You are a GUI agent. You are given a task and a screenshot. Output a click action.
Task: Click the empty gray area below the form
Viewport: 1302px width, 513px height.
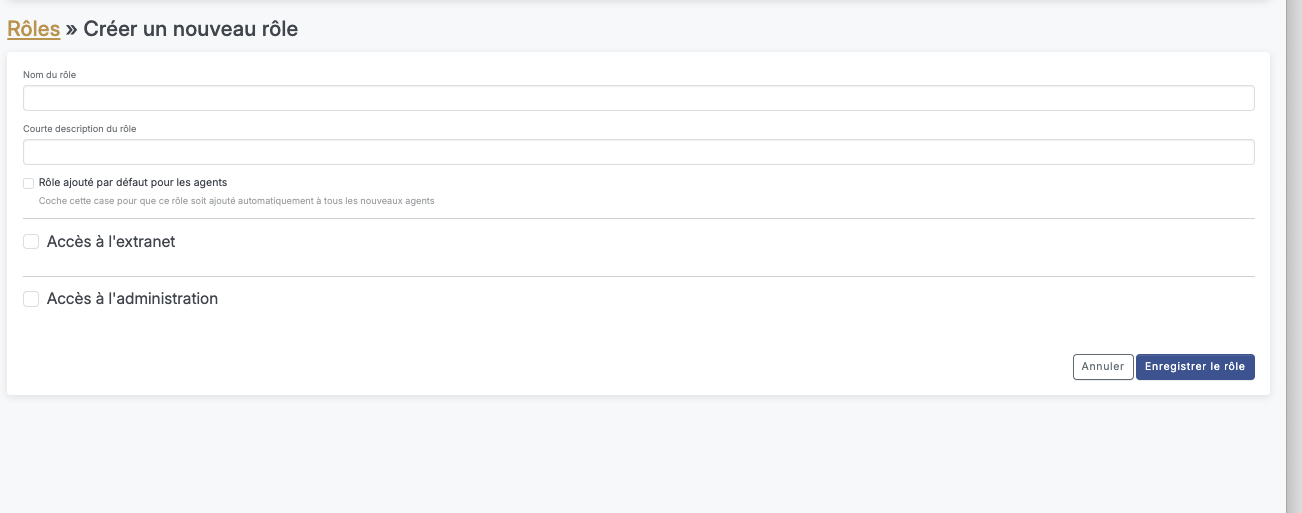(x=638, y=455)
